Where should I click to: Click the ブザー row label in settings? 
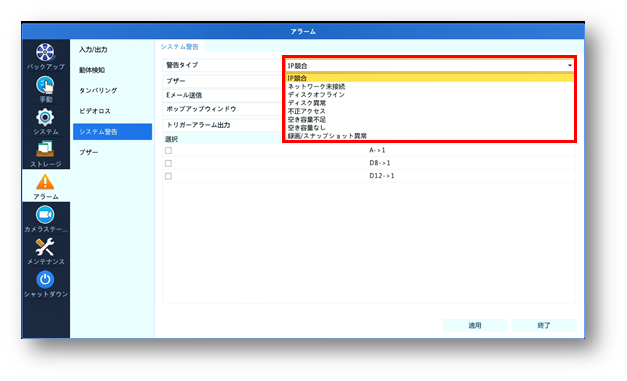click(x=176, y=81)
